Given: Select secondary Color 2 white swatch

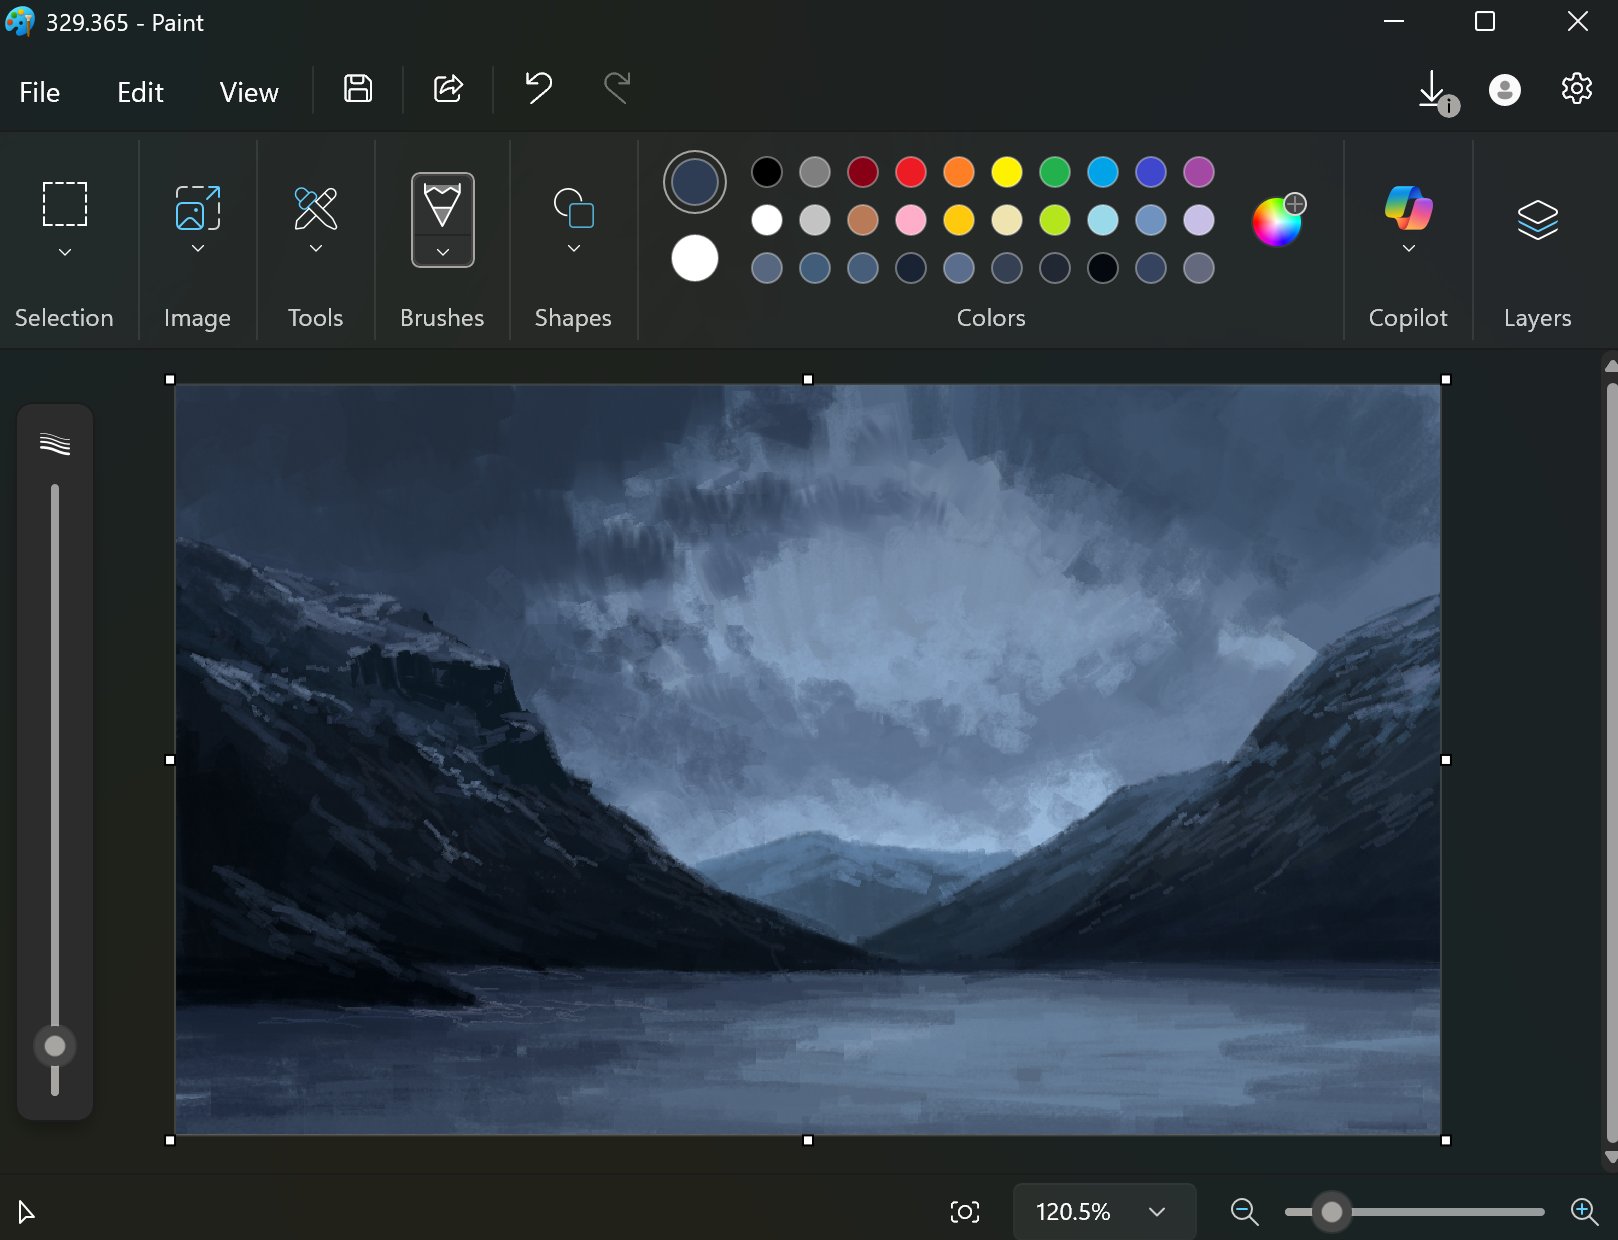Looking at the screenshot, I should coord(695,258).
